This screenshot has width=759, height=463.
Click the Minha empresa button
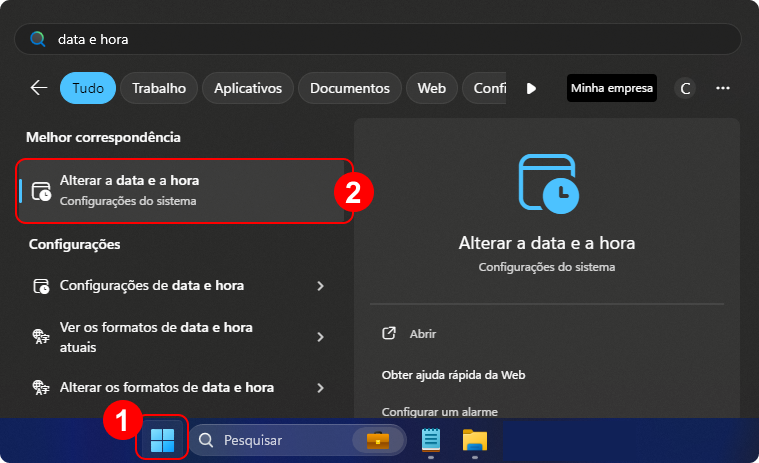pyautogui.click(x=612, y=88)
